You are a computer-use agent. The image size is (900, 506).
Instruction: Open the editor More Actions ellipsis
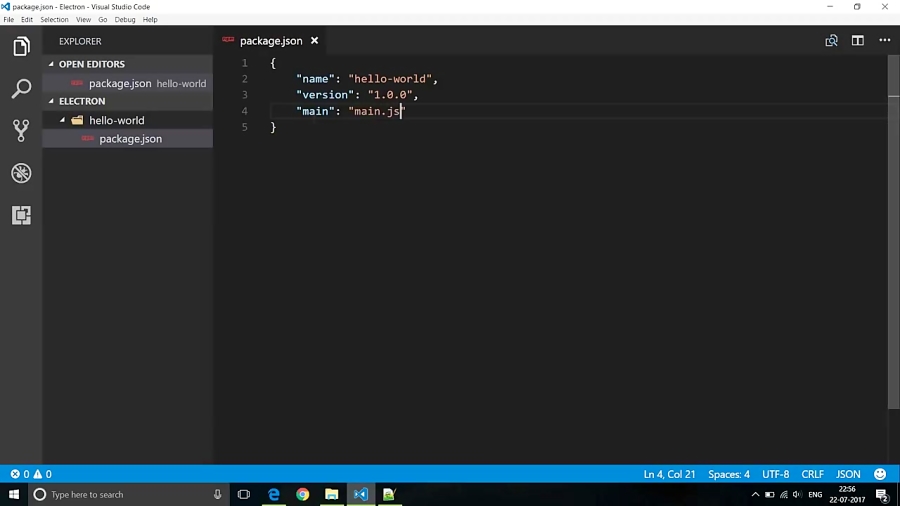click(x=884, y=41)
